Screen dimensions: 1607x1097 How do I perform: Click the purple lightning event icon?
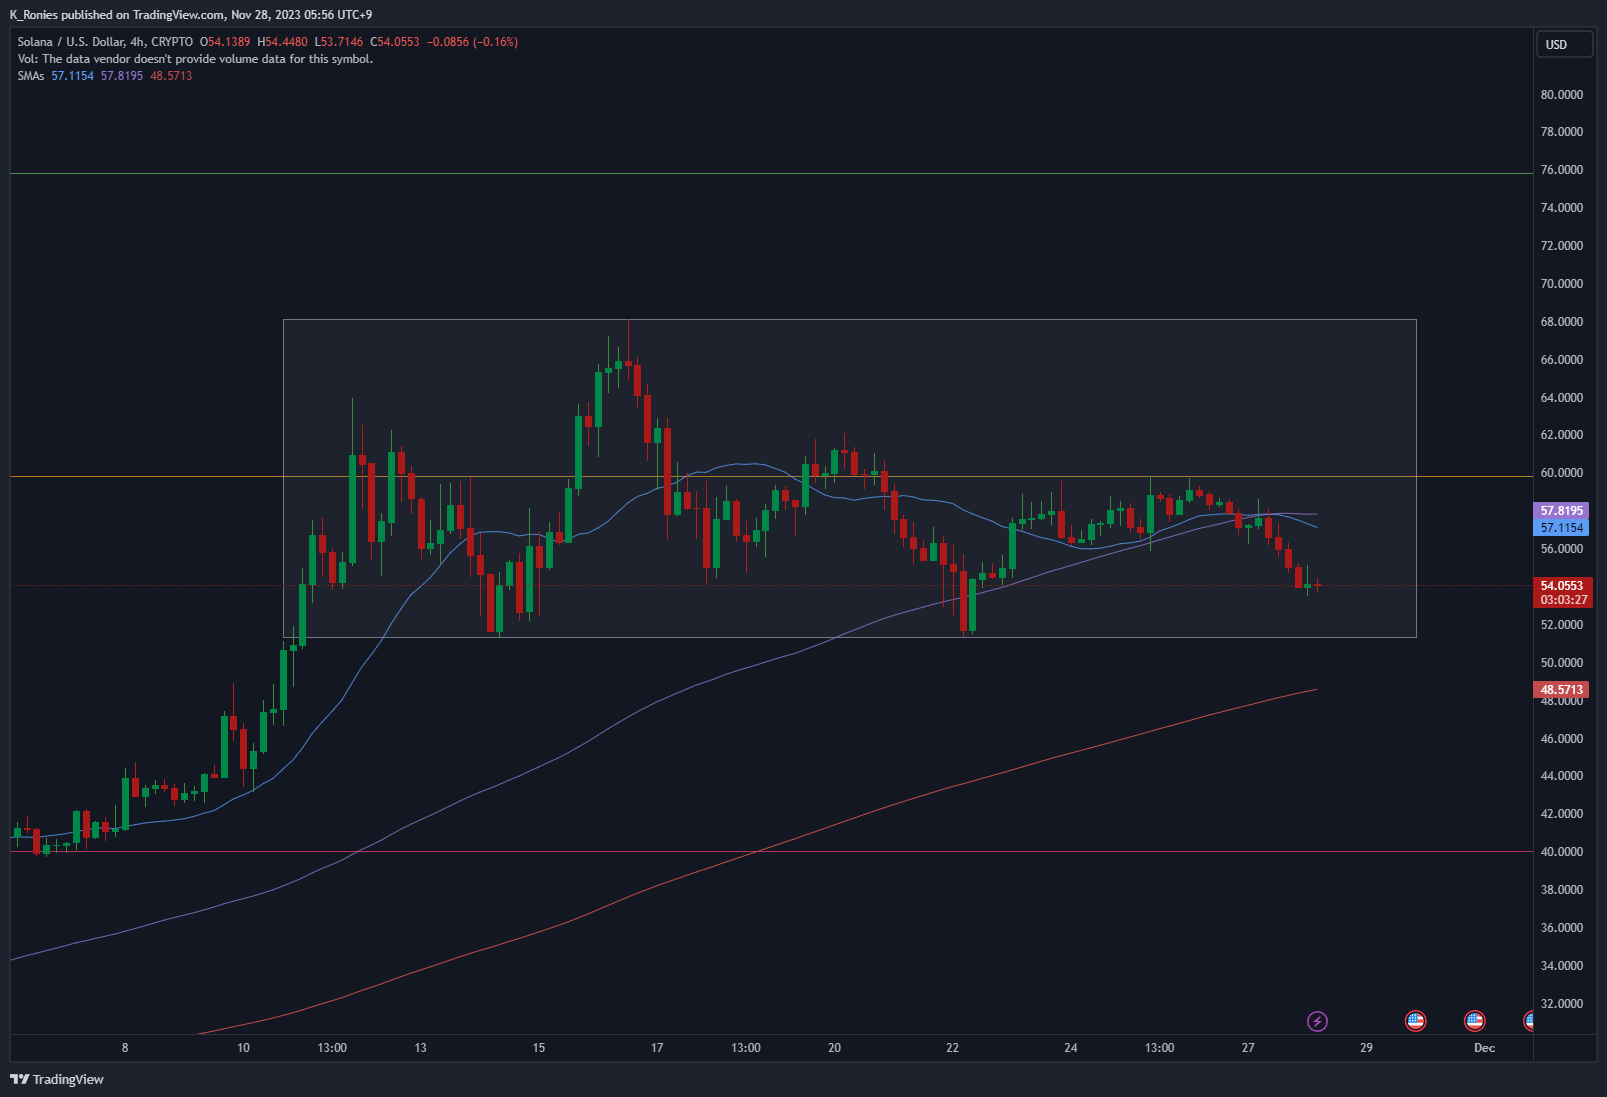pos(1317,1021)
